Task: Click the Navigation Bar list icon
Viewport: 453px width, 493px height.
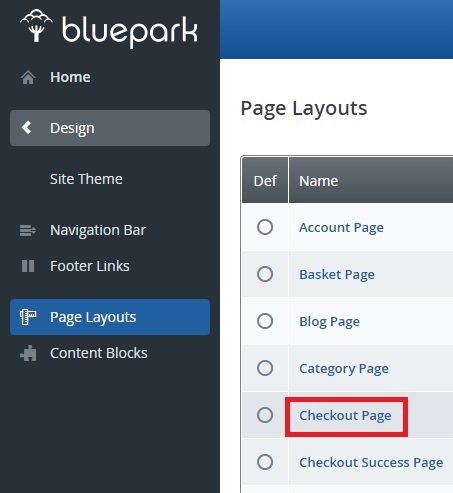Action: point(28,230)
